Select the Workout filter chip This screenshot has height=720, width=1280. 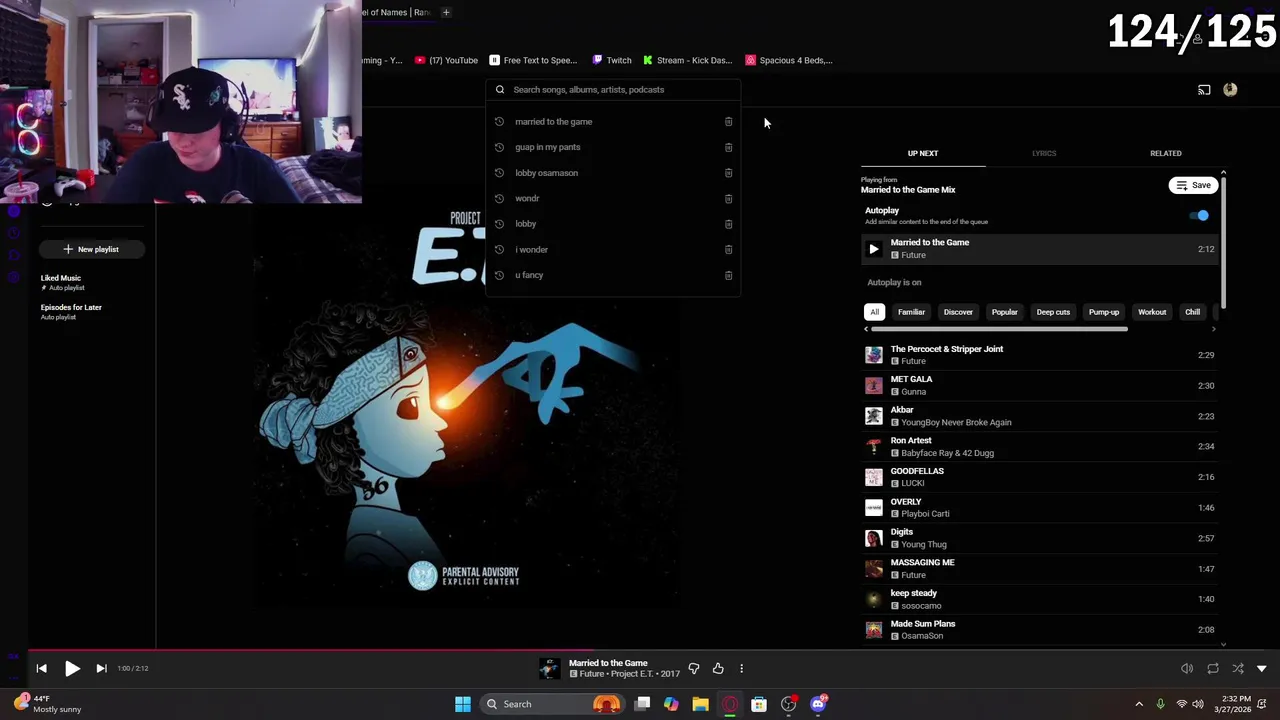point(1152,312)
